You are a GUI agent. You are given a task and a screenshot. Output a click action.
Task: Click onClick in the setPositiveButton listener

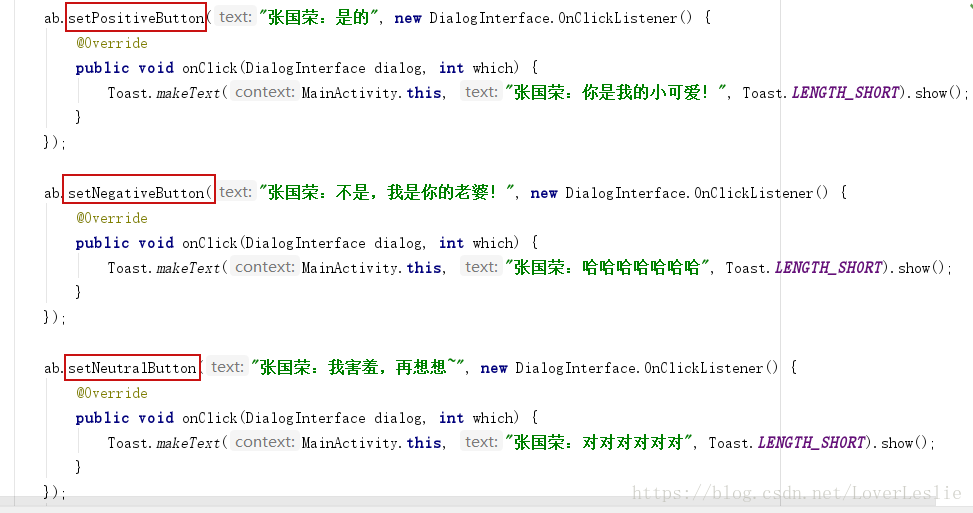tap(210, 68)
